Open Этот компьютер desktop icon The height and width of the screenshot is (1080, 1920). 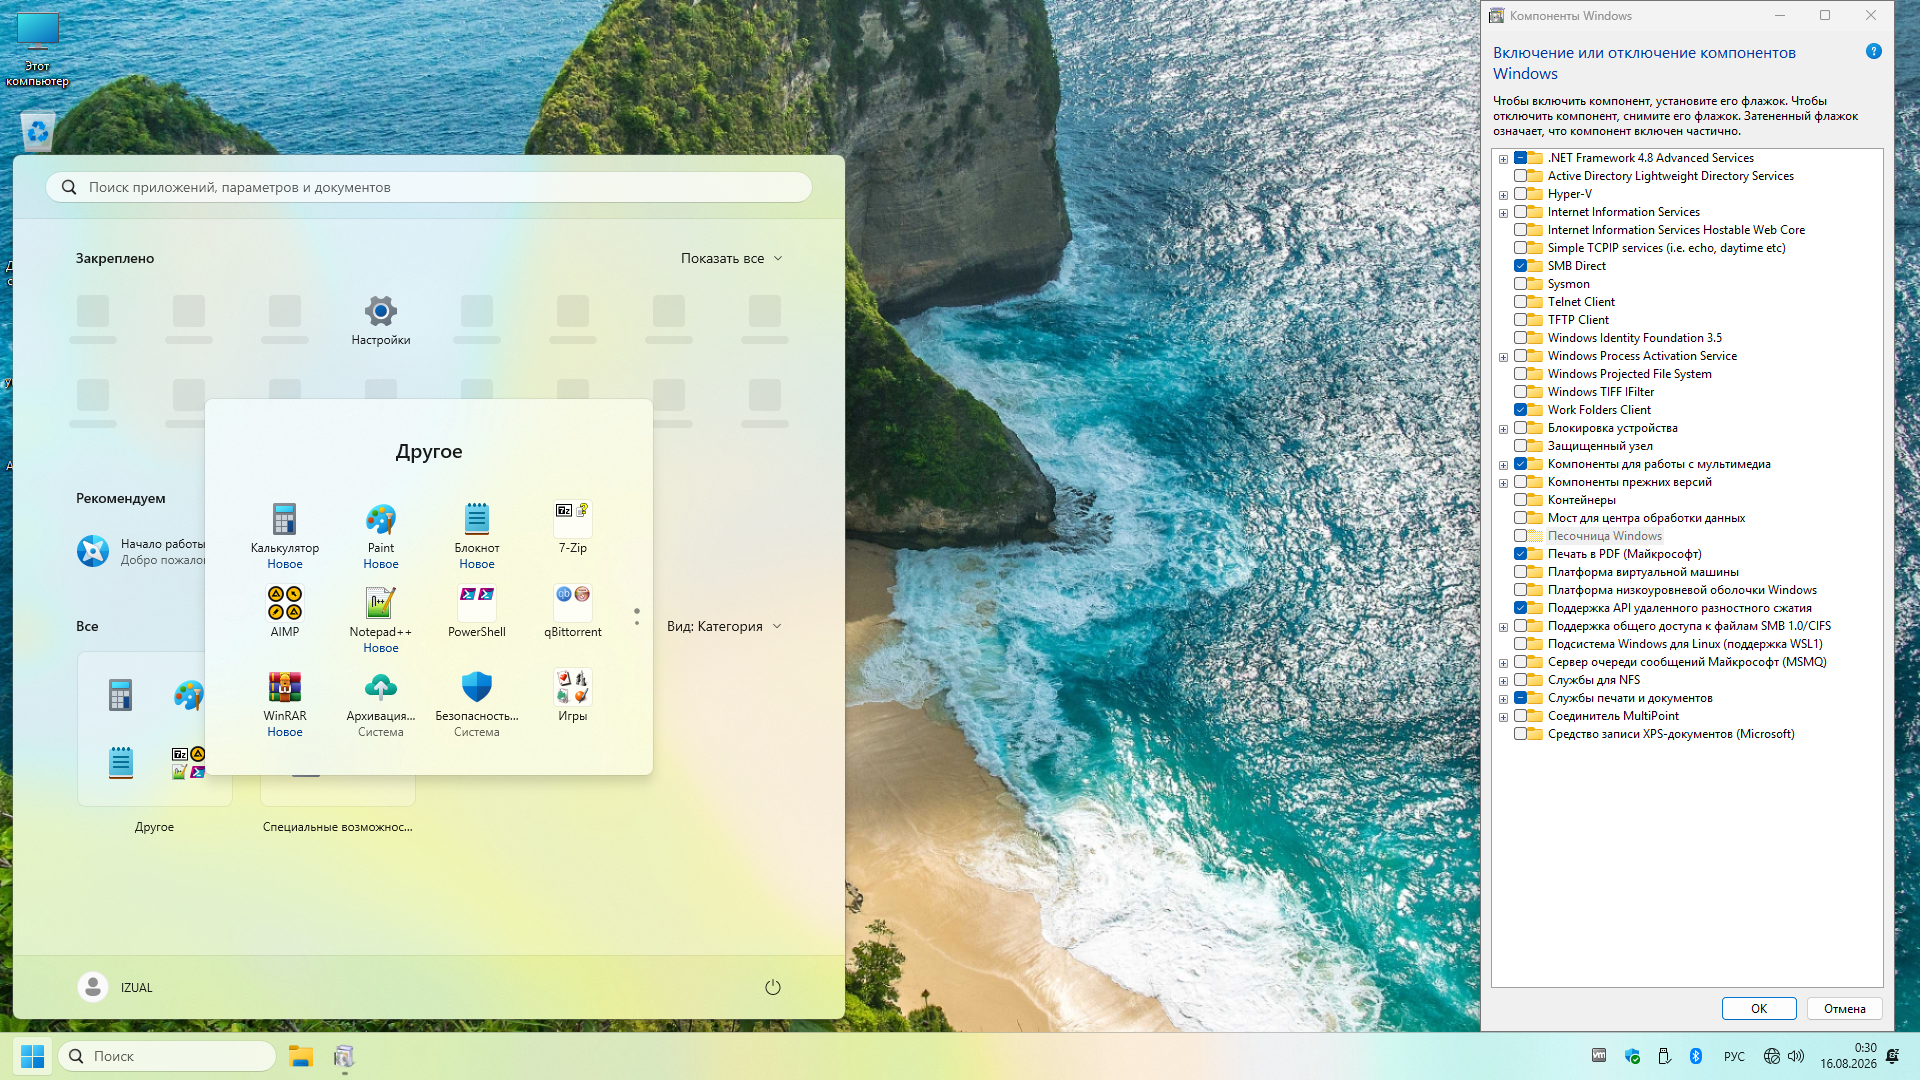coord(38,50)
